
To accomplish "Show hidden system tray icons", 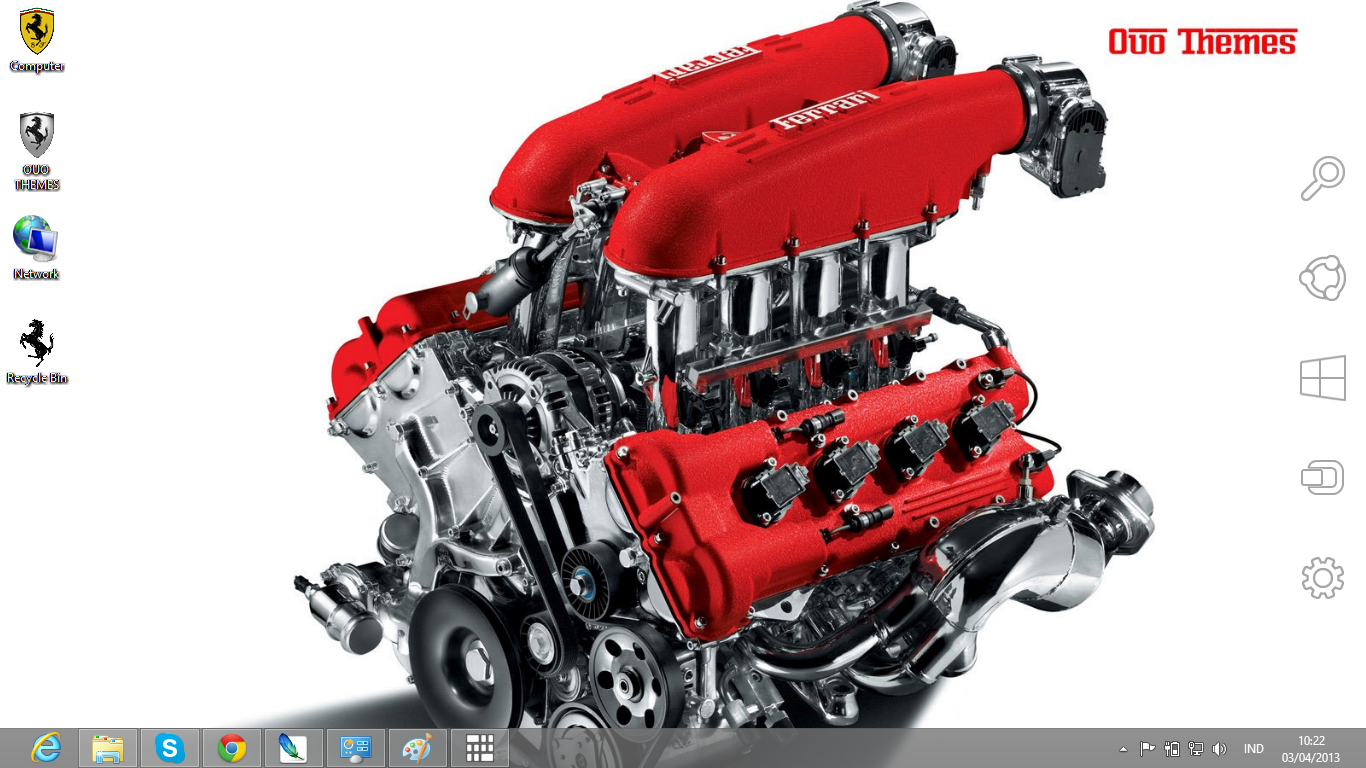I will coord(1122,749).
